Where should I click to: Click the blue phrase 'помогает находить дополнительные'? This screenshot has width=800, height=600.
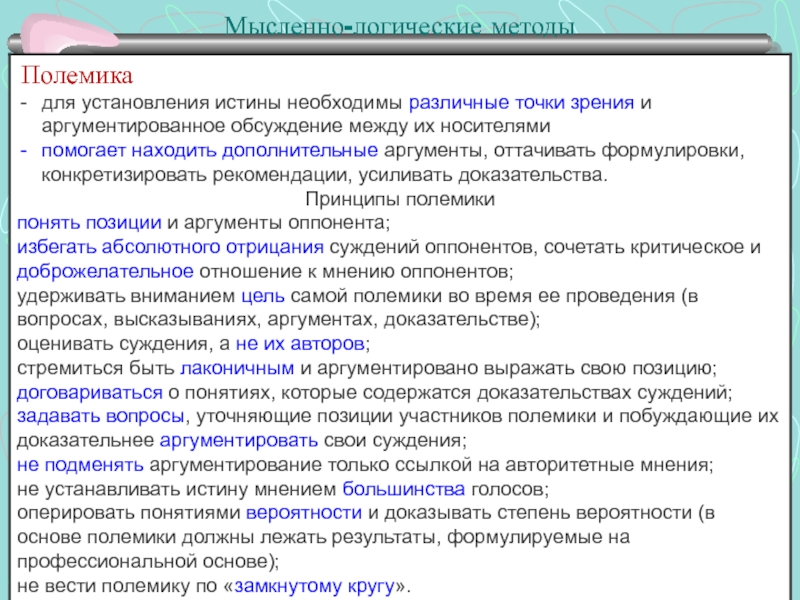click(x=210, y=151)
